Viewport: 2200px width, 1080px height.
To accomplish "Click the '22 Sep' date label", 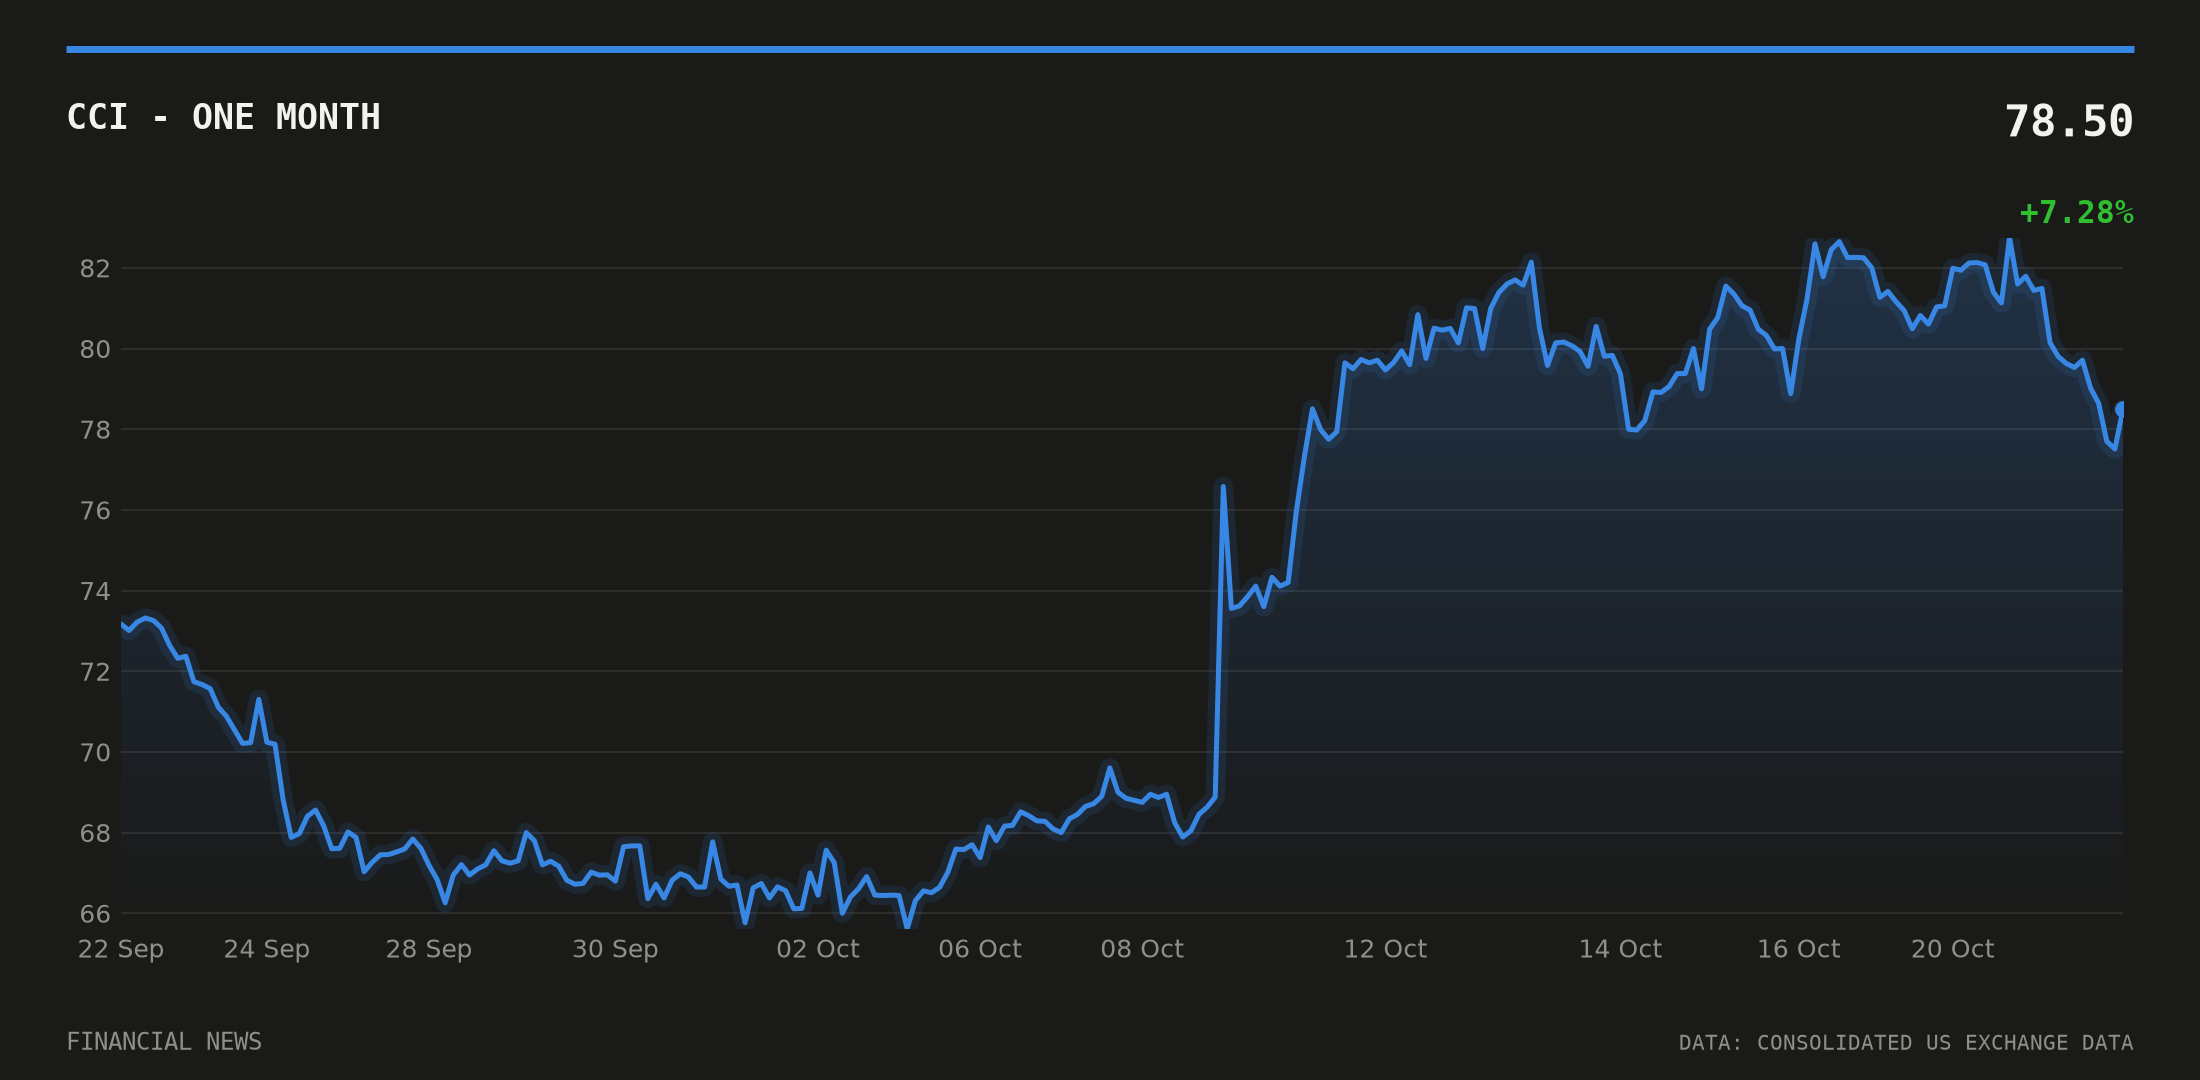I will coord(121,949).
